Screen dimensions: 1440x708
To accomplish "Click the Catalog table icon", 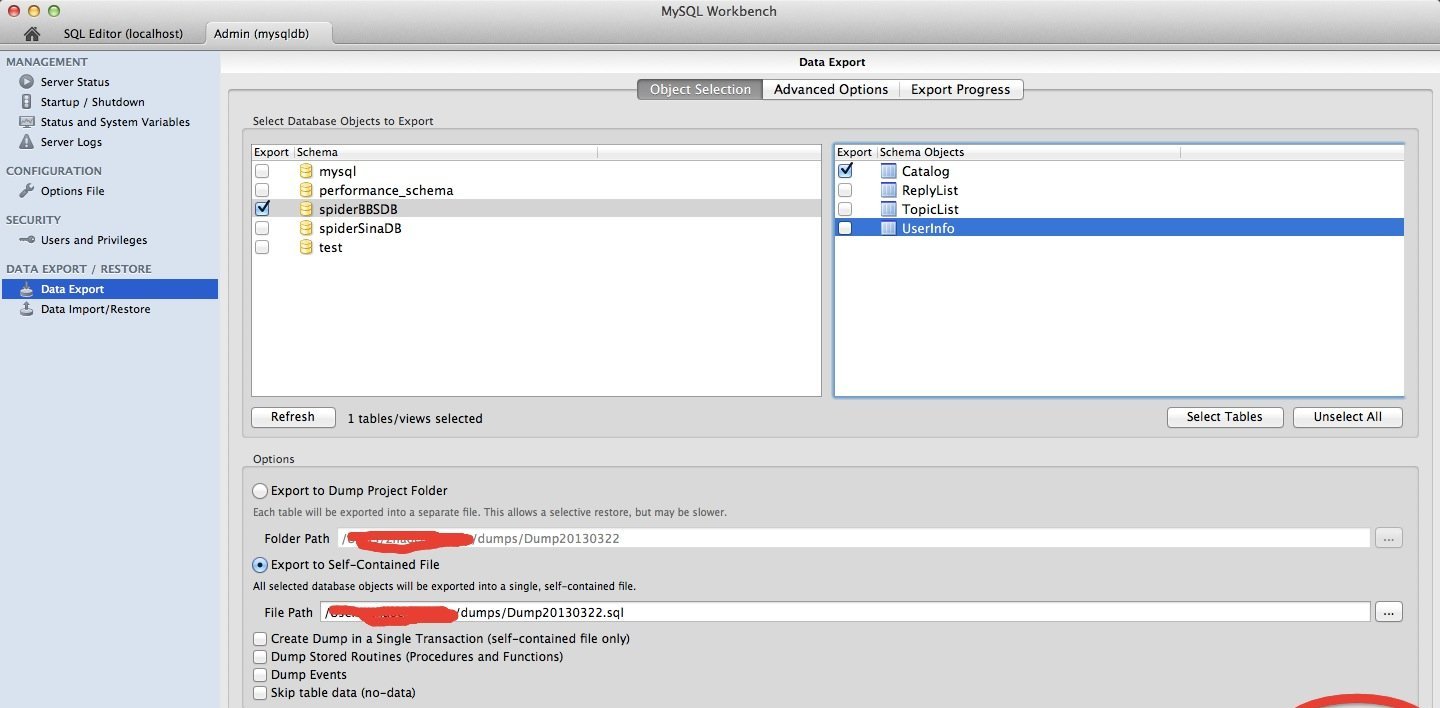I will click(889, 171).
